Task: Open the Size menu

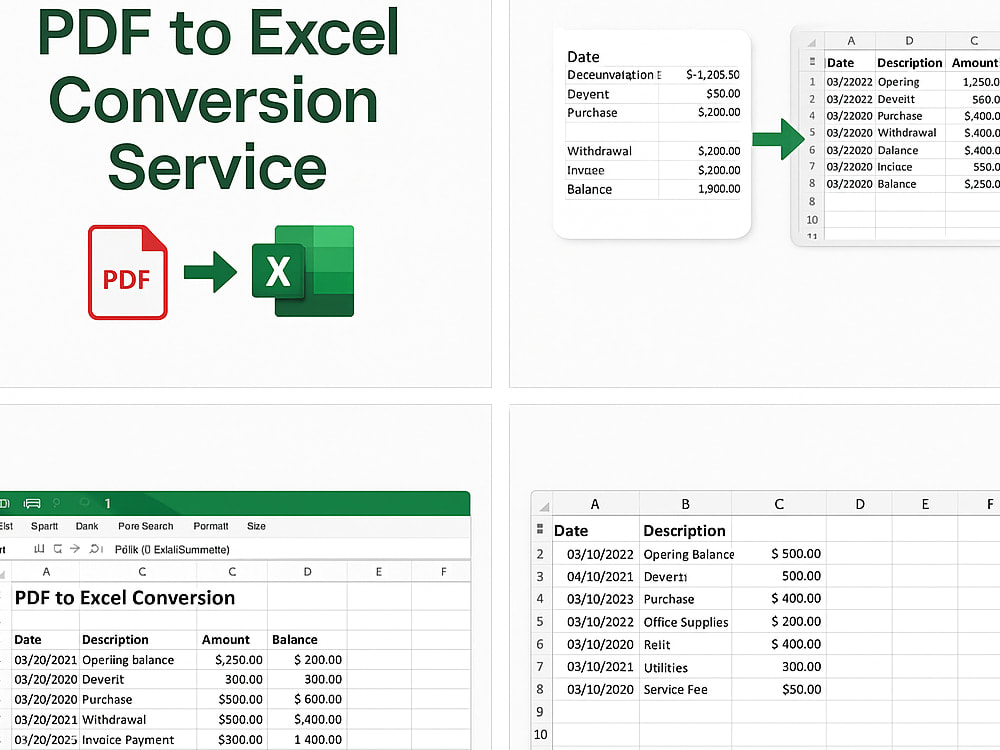Action: click(x=256, y=526)
